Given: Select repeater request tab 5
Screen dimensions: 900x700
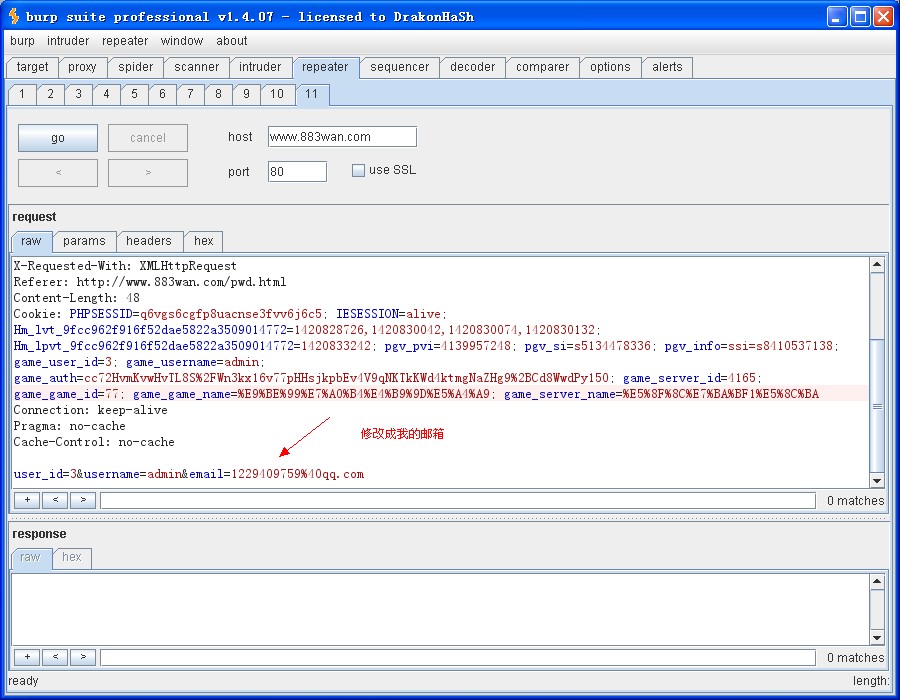Looking at the screenshot, I should point(134,94).
